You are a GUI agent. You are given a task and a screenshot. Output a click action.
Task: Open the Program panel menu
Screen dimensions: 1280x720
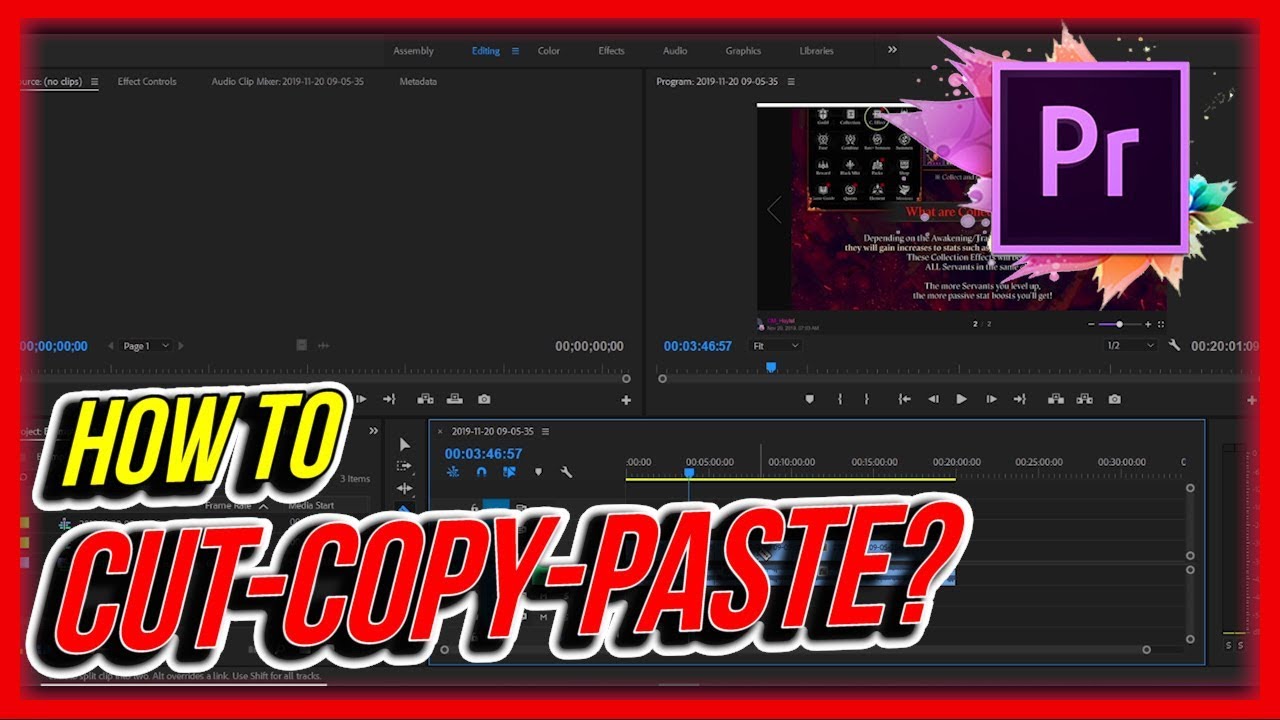click(x=790, y=81)
